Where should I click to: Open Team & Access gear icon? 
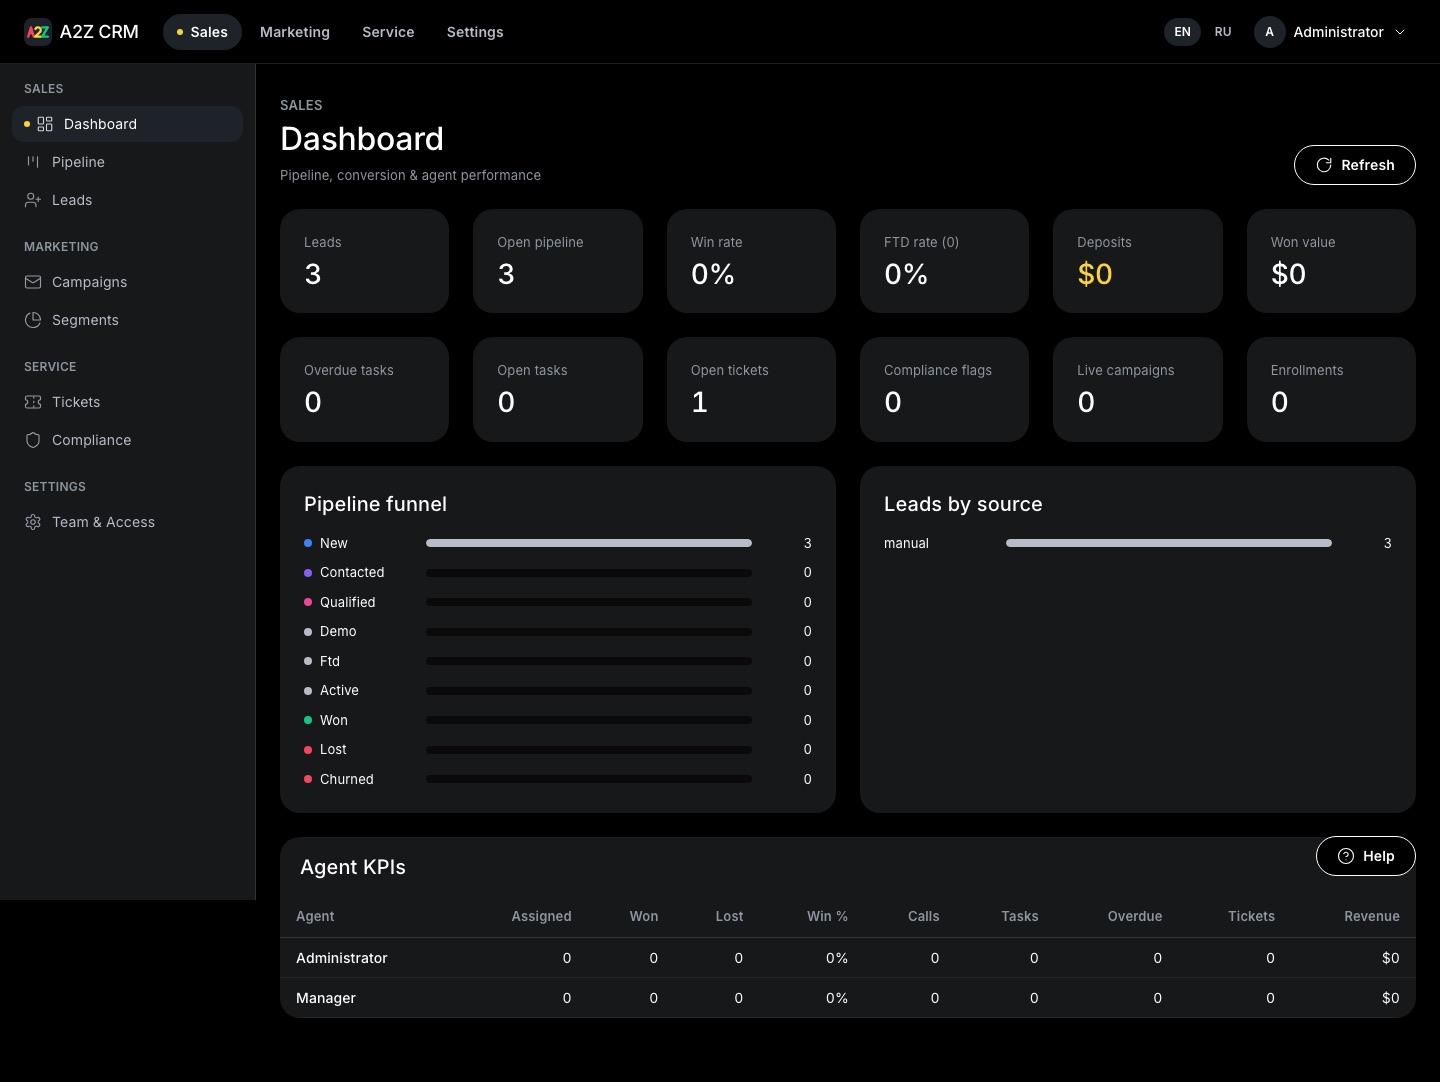[33, 522]
